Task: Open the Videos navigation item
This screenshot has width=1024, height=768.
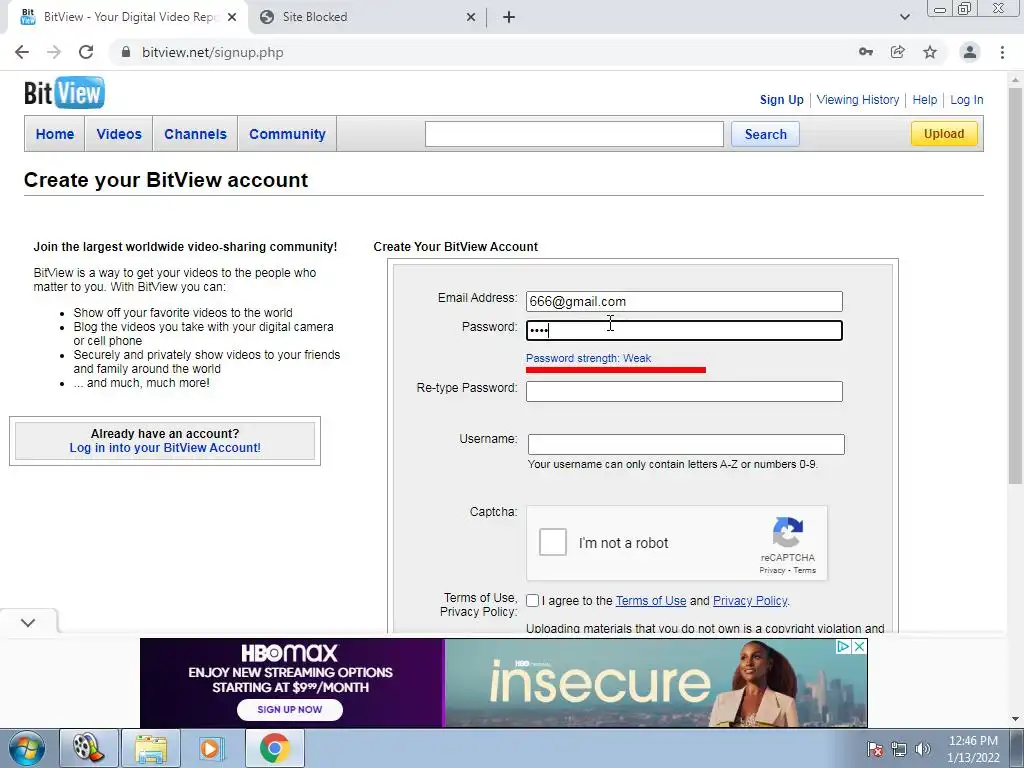Action: (119, 134)
